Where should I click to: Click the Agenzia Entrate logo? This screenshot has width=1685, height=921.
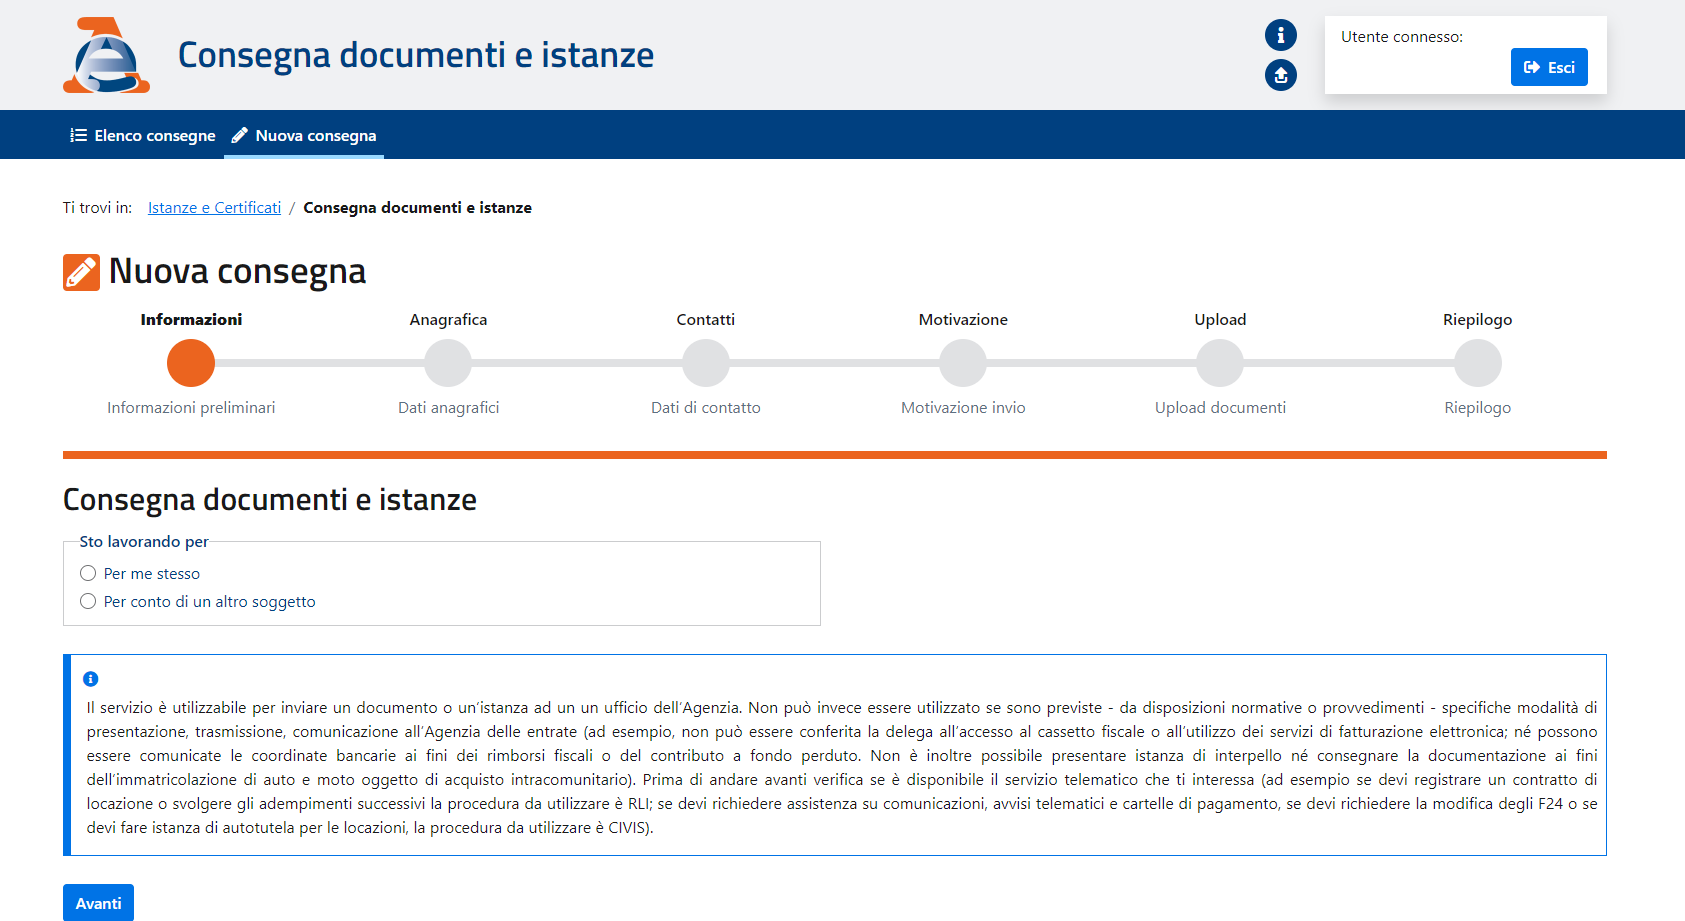point(106,55)
